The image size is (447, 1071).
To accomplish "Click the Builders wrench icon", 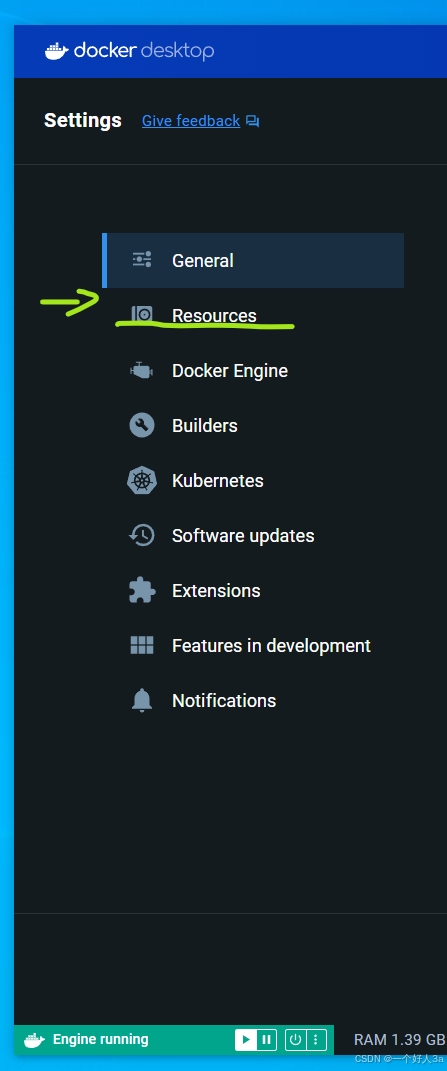I will click(x=142, y=426).
